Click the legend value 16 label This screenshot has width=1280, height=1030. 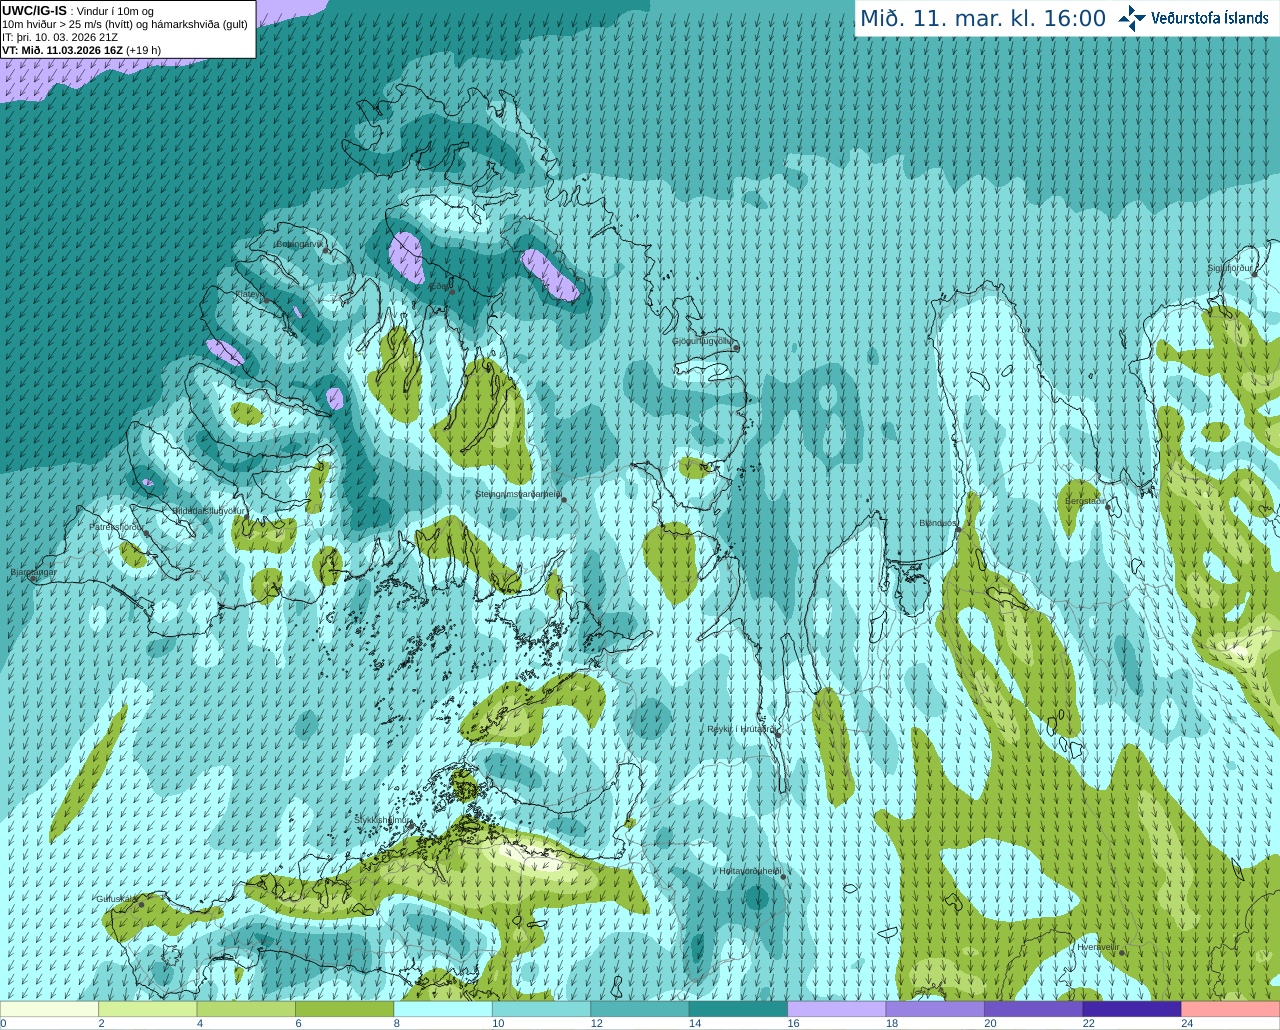793,1023
